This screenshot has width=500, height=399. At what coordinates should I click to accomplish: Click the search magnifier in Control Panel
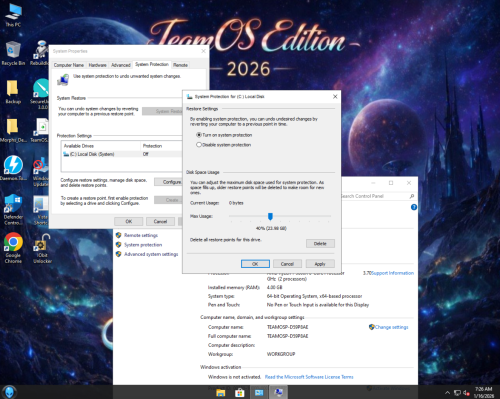(x=412, y=196)
